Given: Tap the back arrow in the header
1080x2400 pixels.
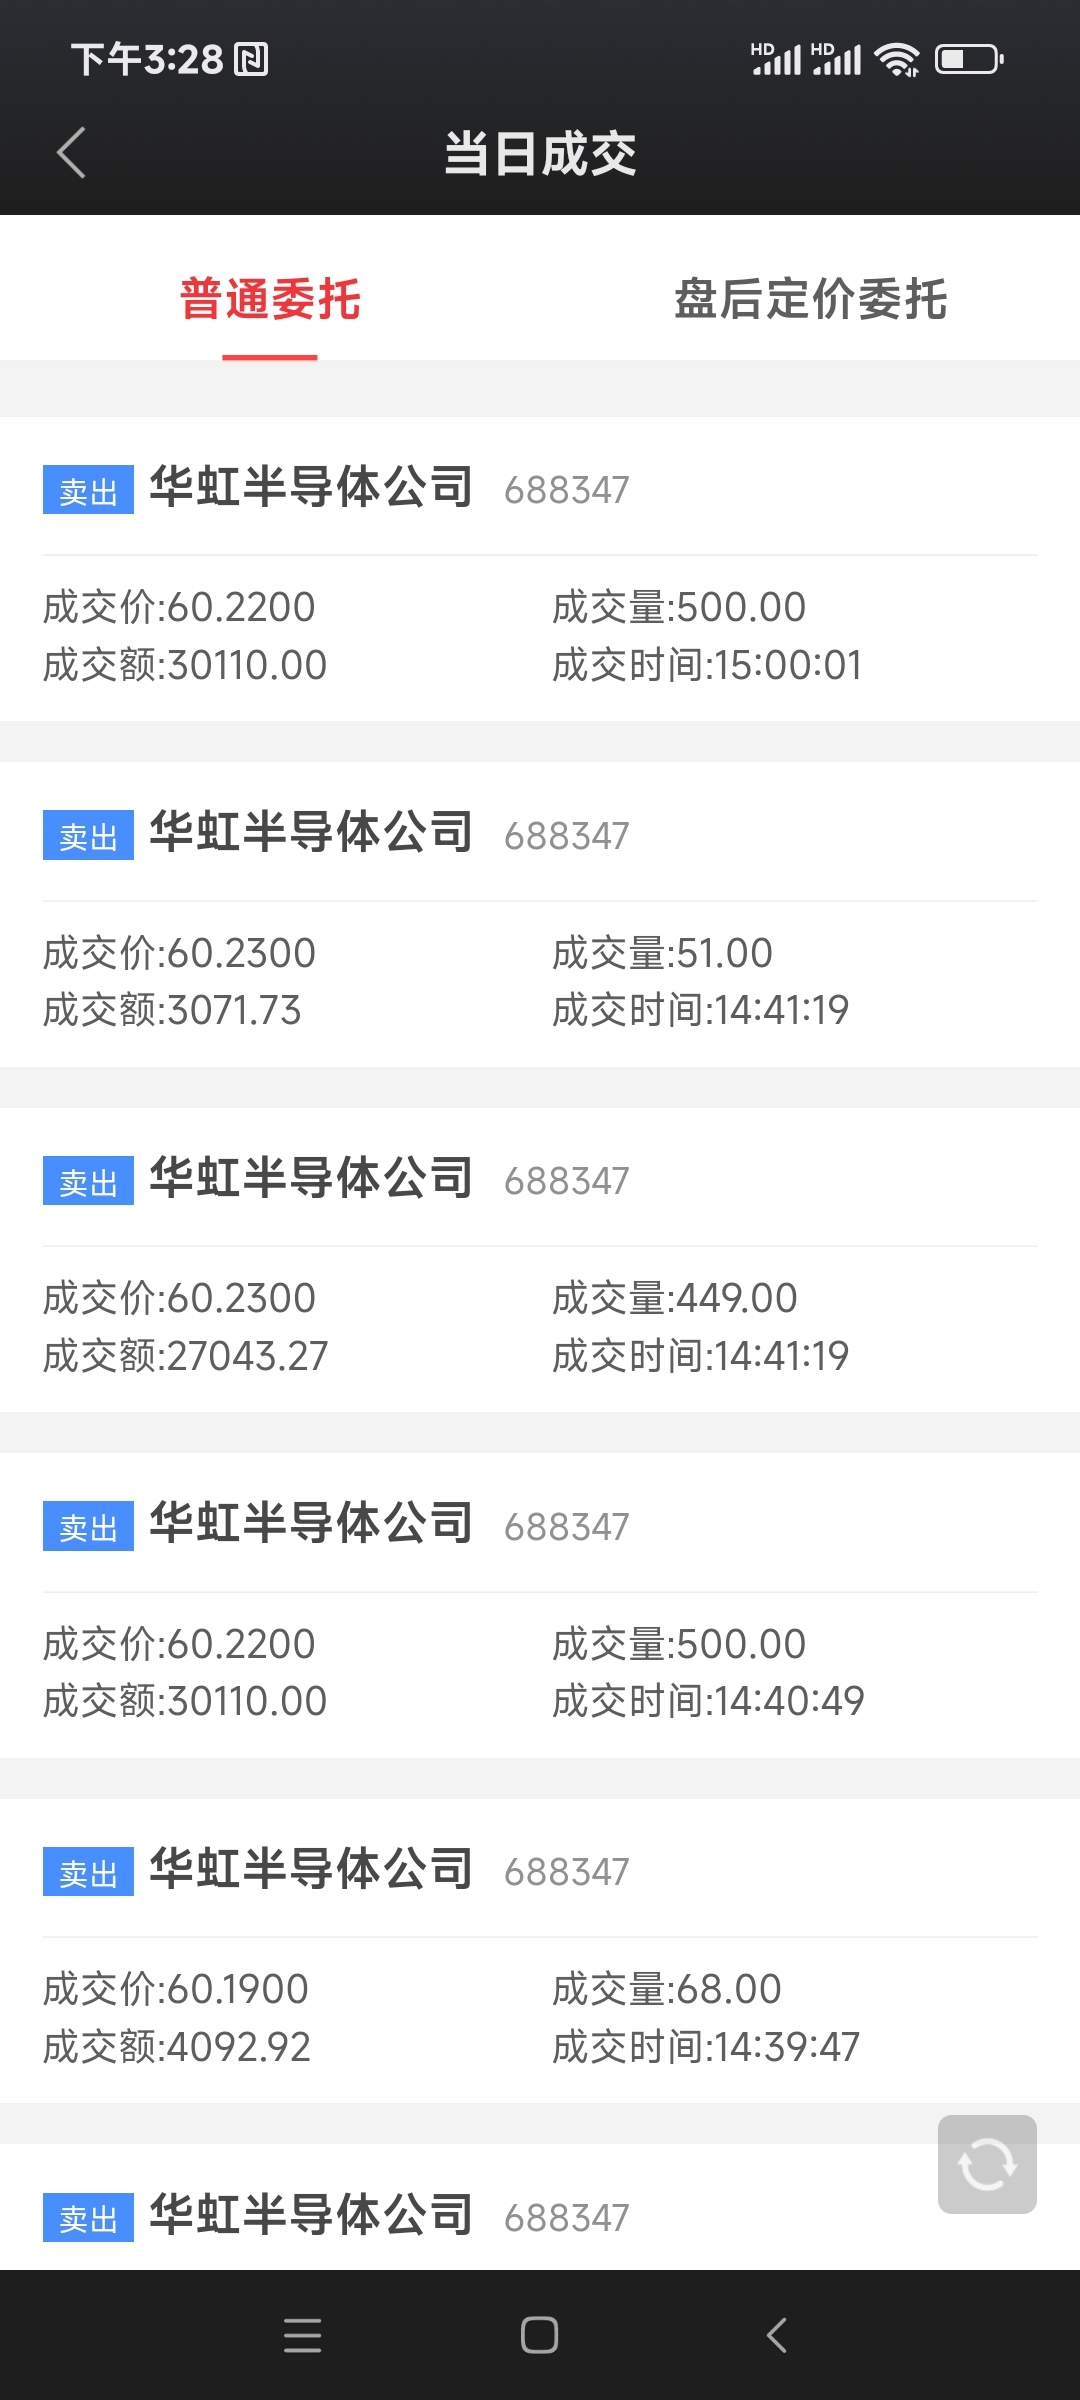Looking at the screenshot, I should (x=71, y=153).
